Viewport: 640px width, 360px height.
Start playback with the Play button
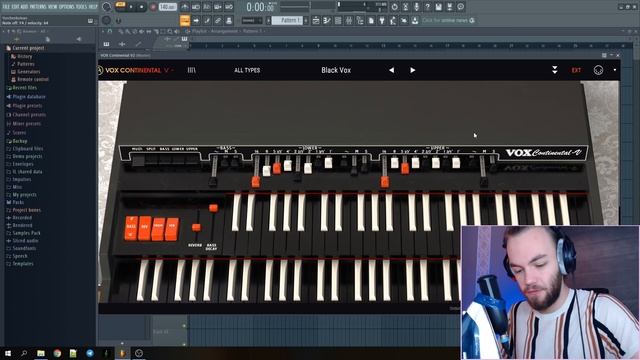131,7
